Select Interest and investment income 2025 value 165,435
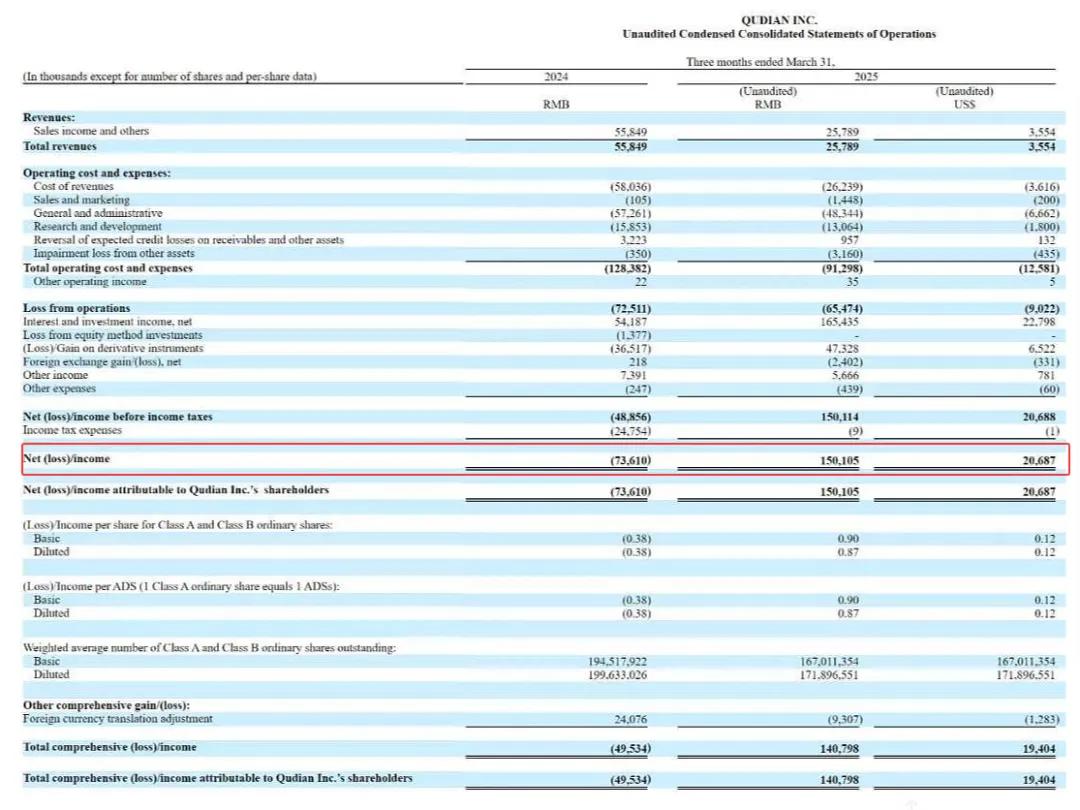Screen dimensions: 1080x810 pos(840,322)
